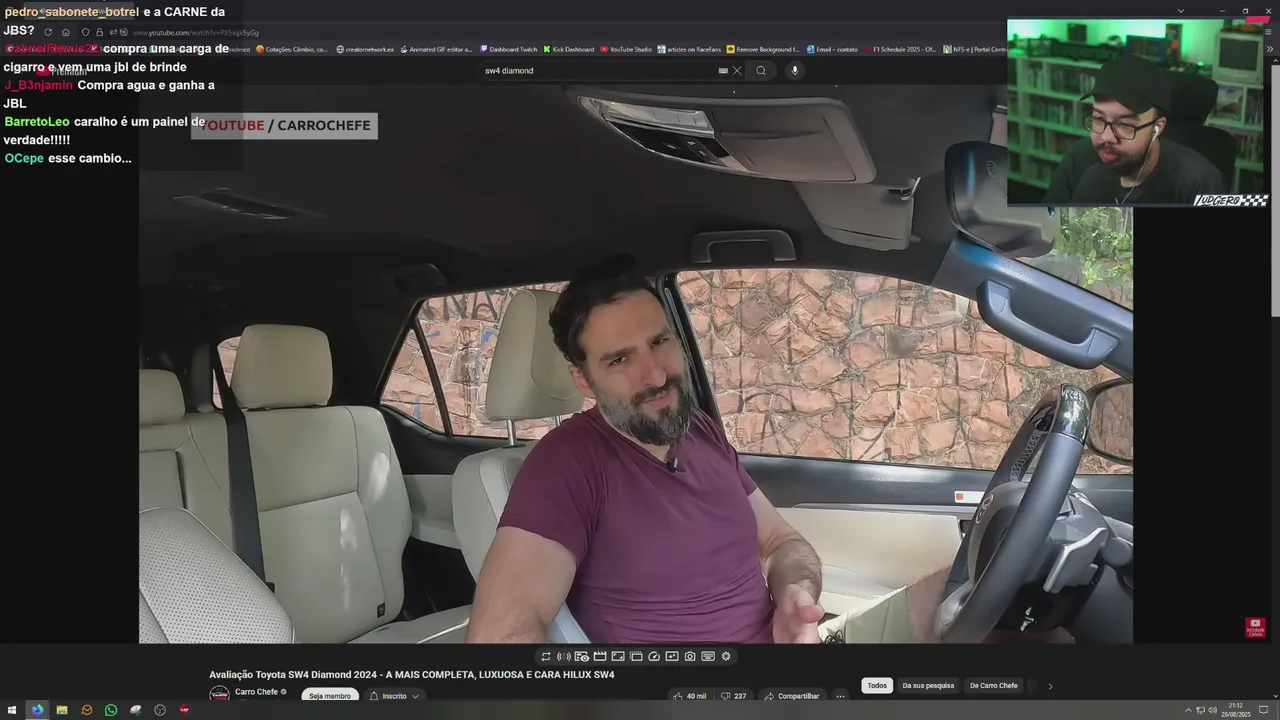Open on-screen keyboard icon in search box

[x=723, y=70]
